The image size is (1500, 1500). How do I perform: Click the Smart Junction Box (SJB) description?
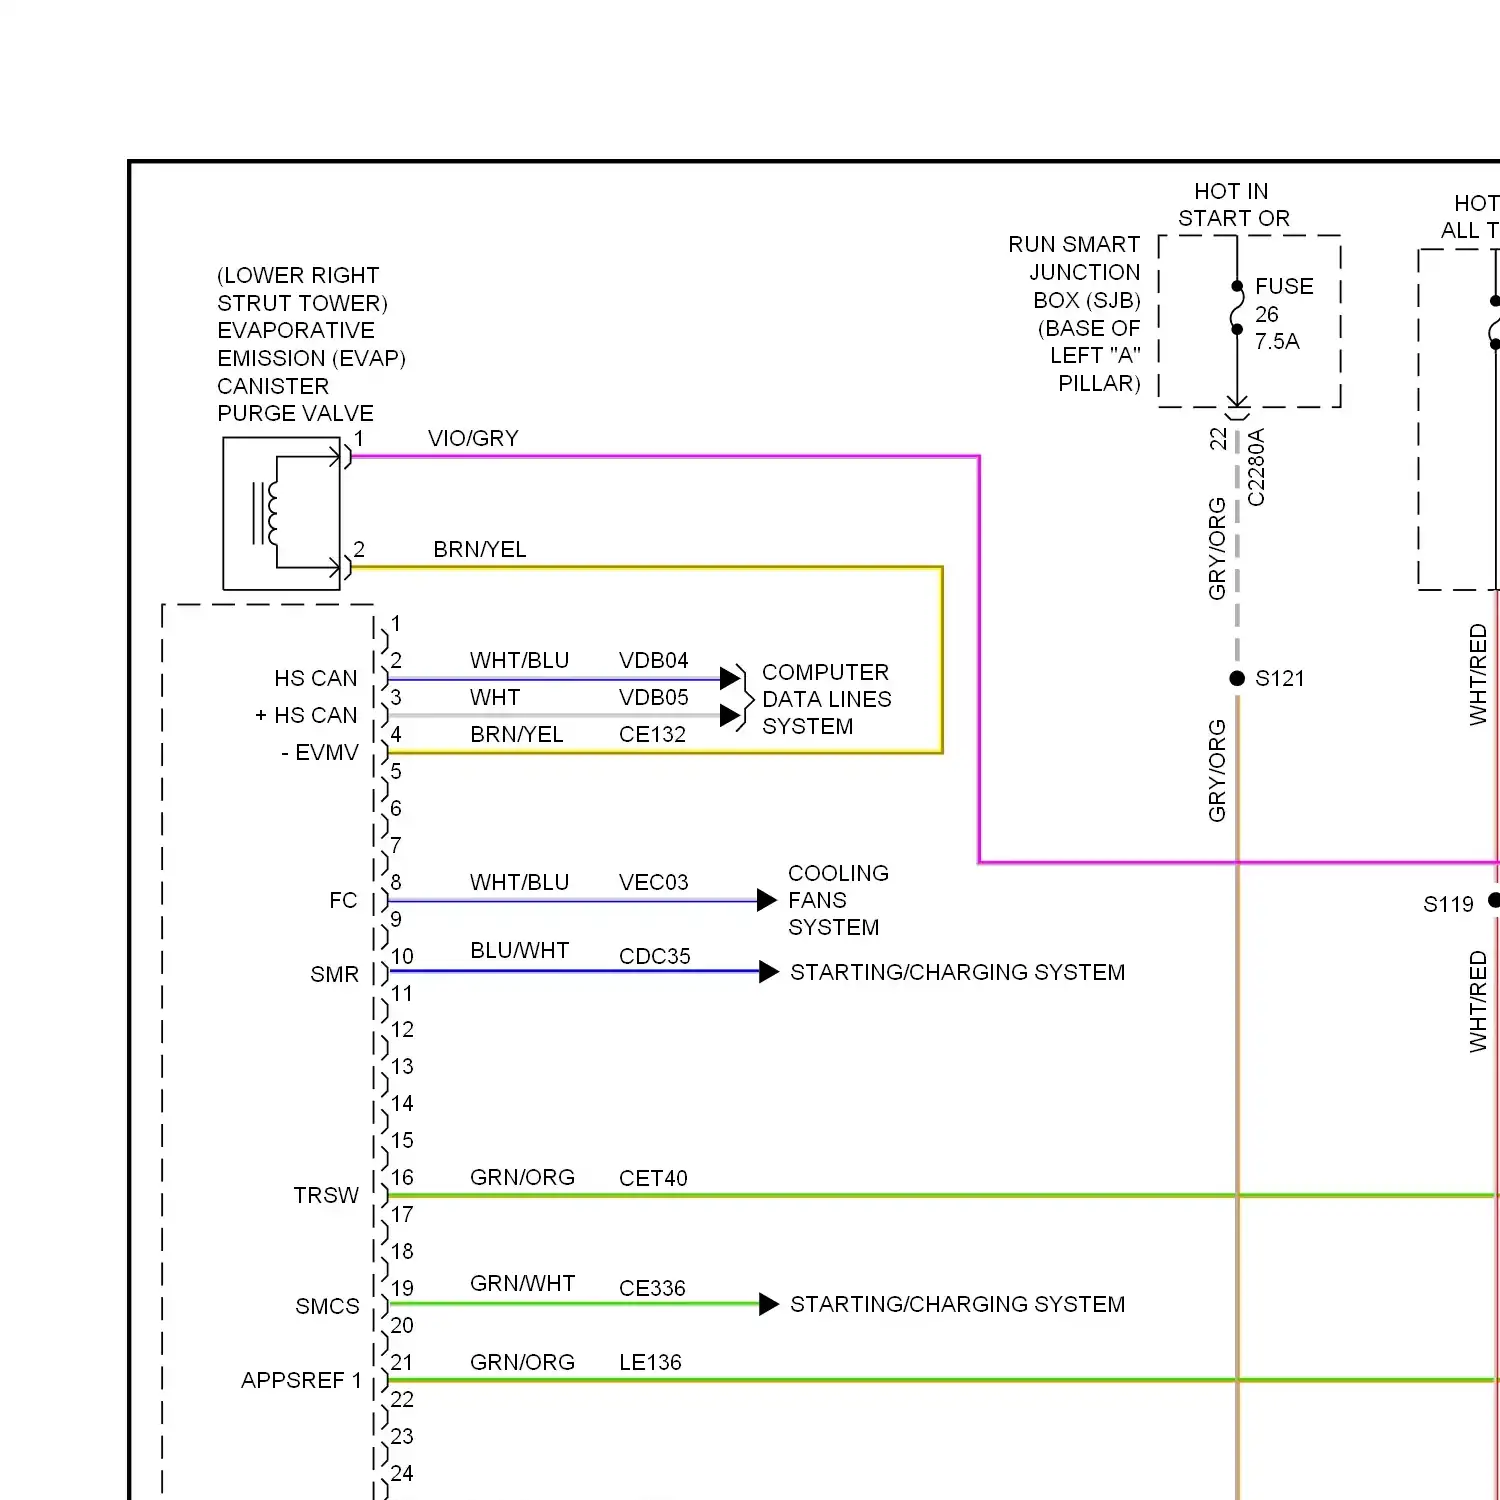(1074, 314)
